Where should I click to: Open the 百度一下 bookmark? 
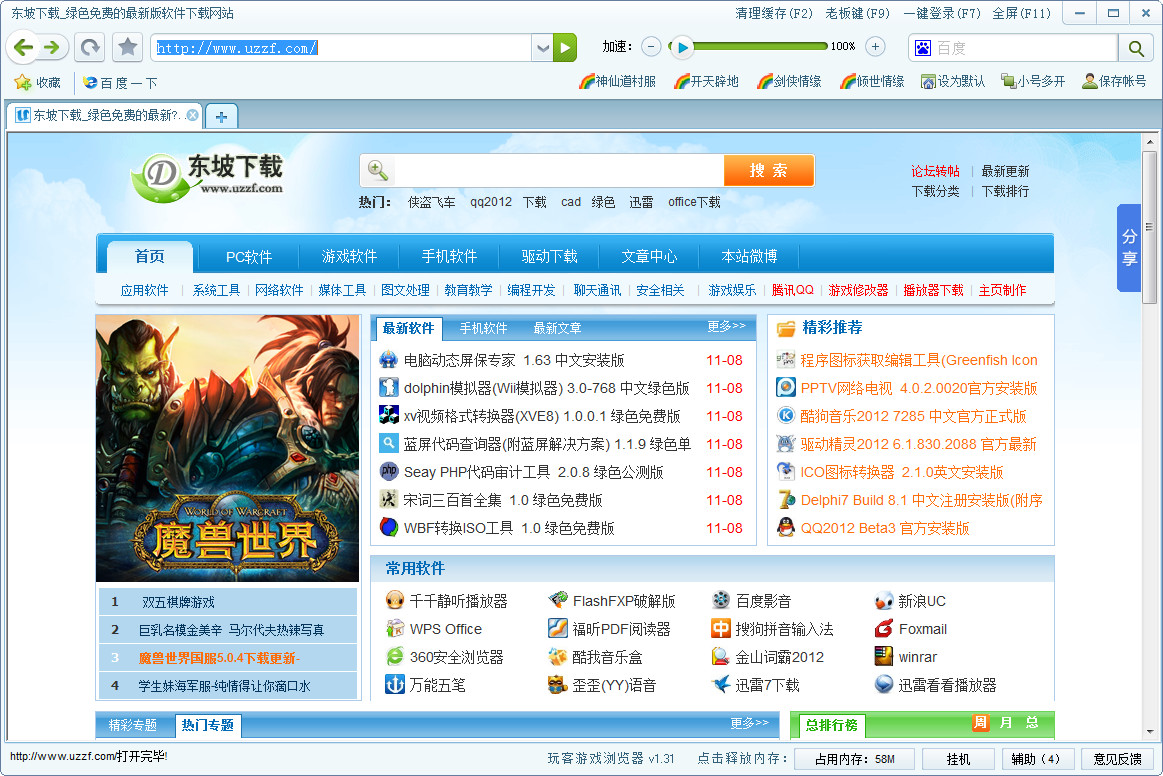coord(120,82)
